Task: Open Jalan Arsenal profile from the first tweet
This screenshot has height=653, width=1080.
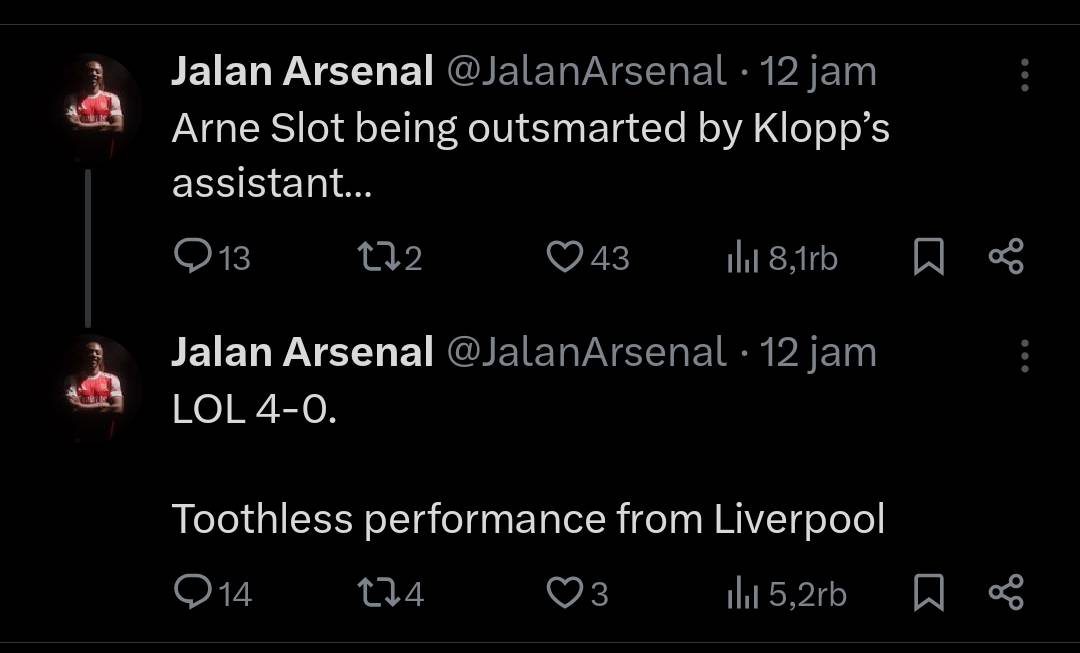Action: pos(302,71)
